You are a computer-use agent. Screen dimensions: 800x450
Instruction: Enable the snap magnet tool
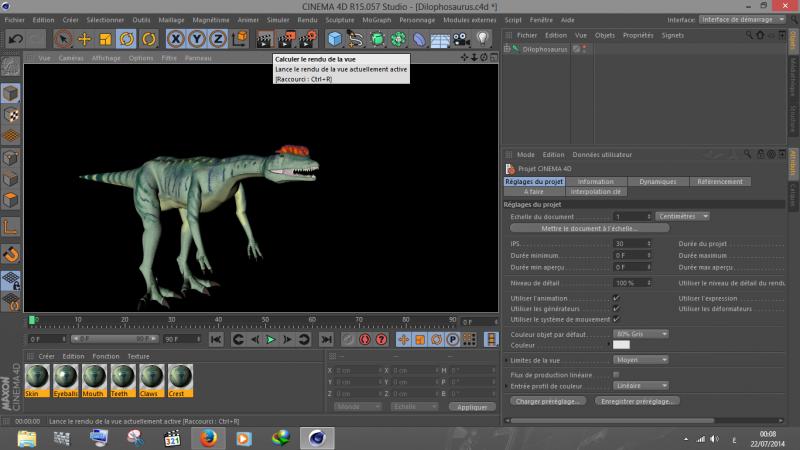coord(11,254)
